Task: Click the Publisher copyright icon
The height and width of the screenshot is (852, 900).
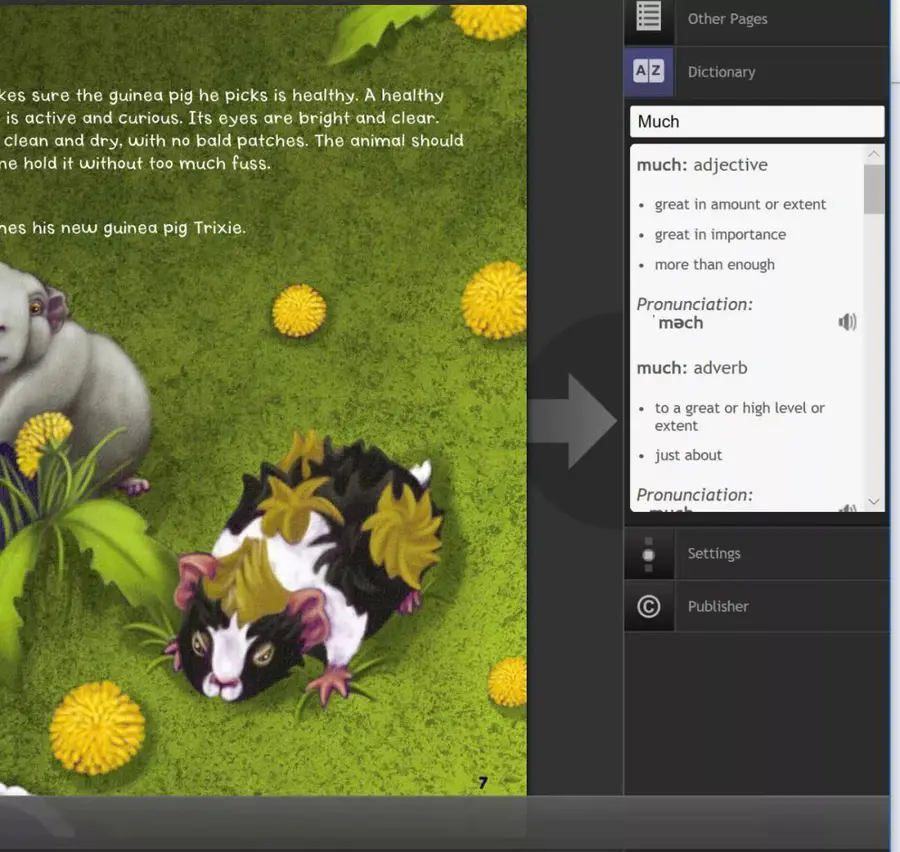Action: click(x=649, y=607)
